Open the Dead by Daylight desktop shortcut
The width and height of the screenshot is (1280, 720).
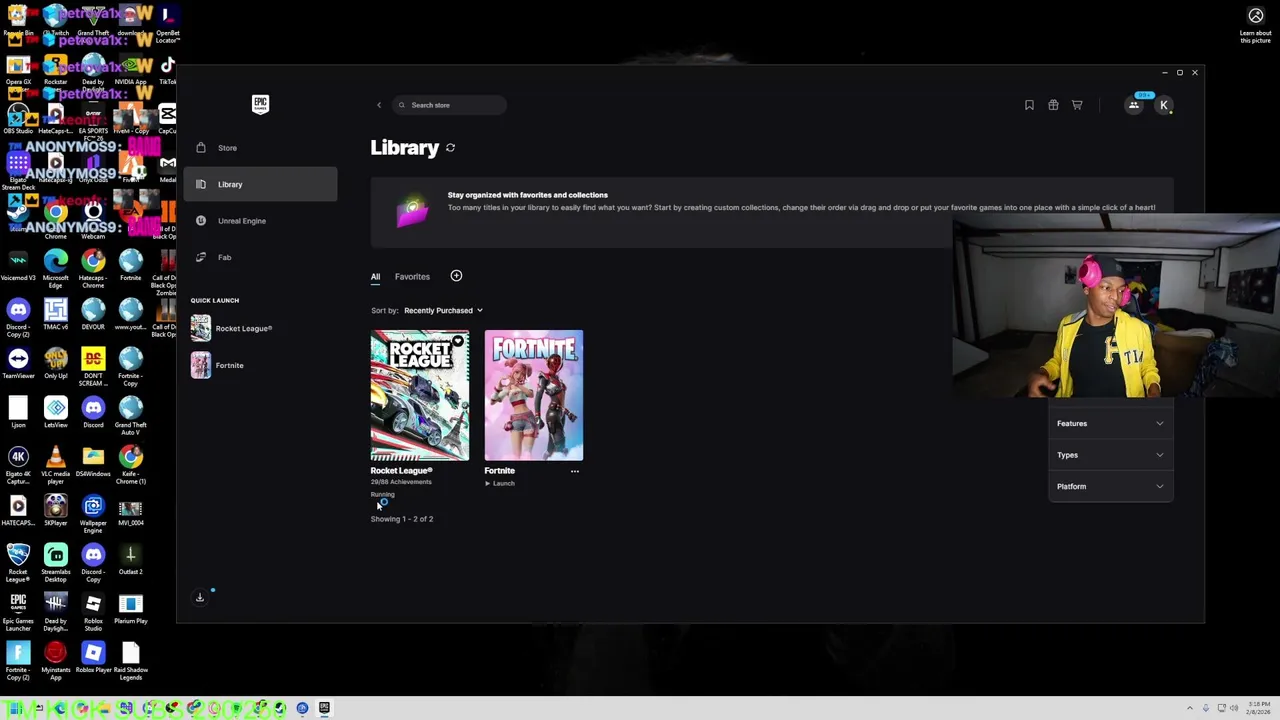click(55, 612)
